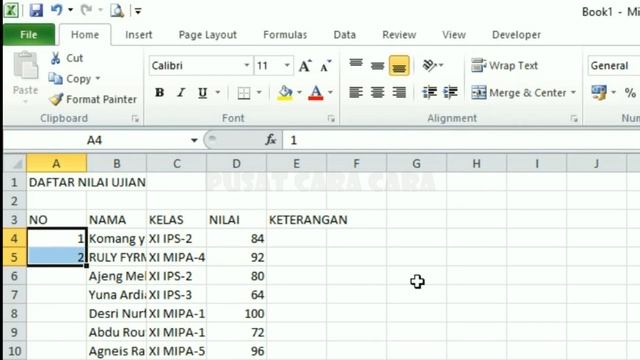Switch to the Insert tab
The height and width of the screenshot is (360, 640).
point(139,35)
